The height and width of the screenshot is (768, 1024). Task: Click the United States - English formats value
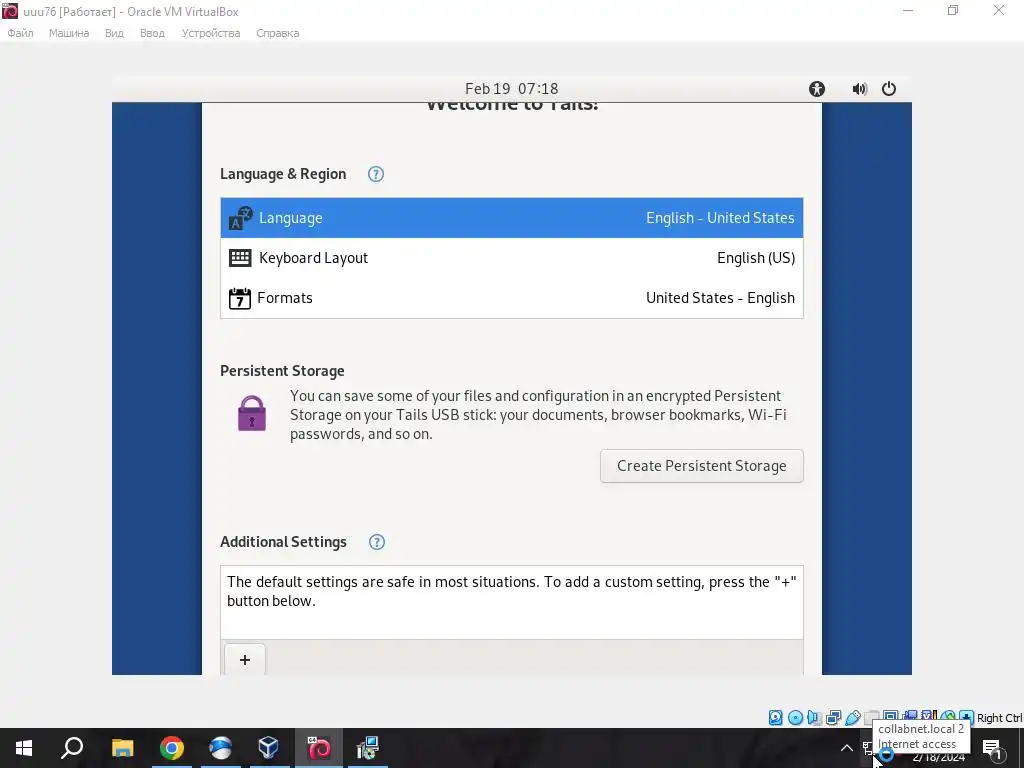720,298
